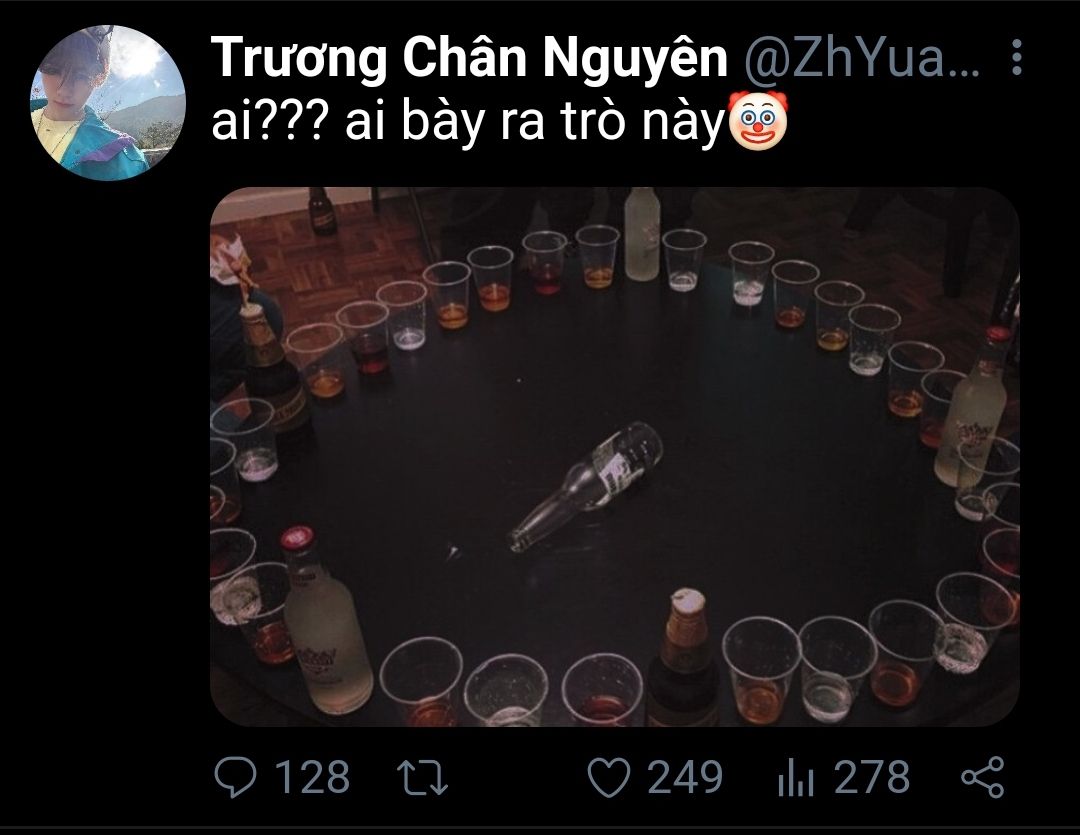The width and height of the screenshot is (1080, 835).
Task: Click the 278 views count
Action: [x=872, y=777]
